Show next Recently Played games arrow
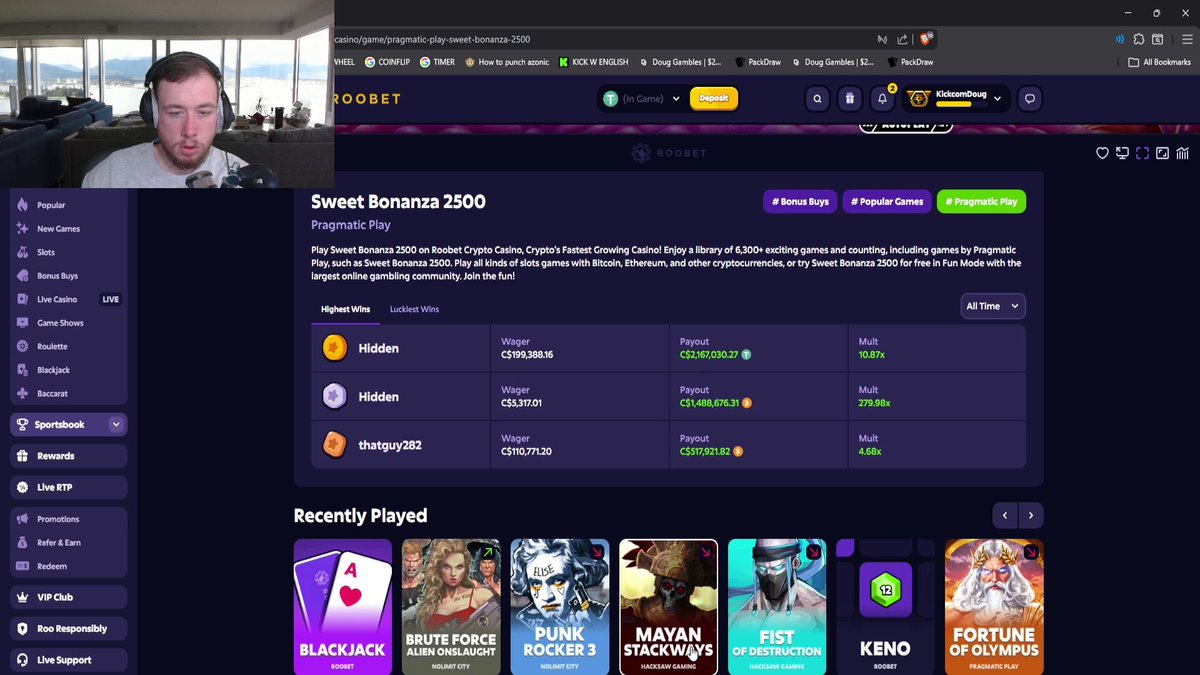This screenshot has height=675, width=1200. 1031,515
